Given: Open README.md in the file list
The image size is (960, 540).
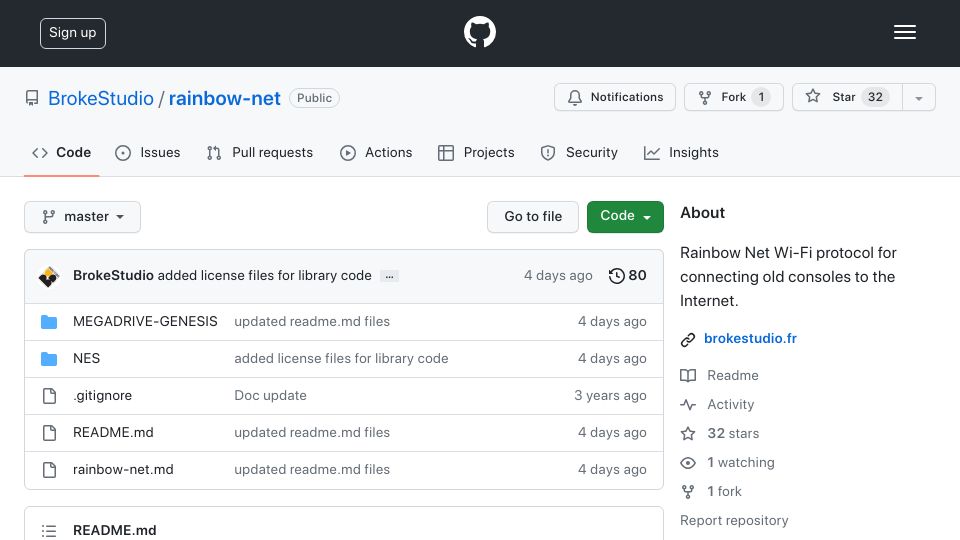Looking at the screenshot, I should tap(113, 433).
